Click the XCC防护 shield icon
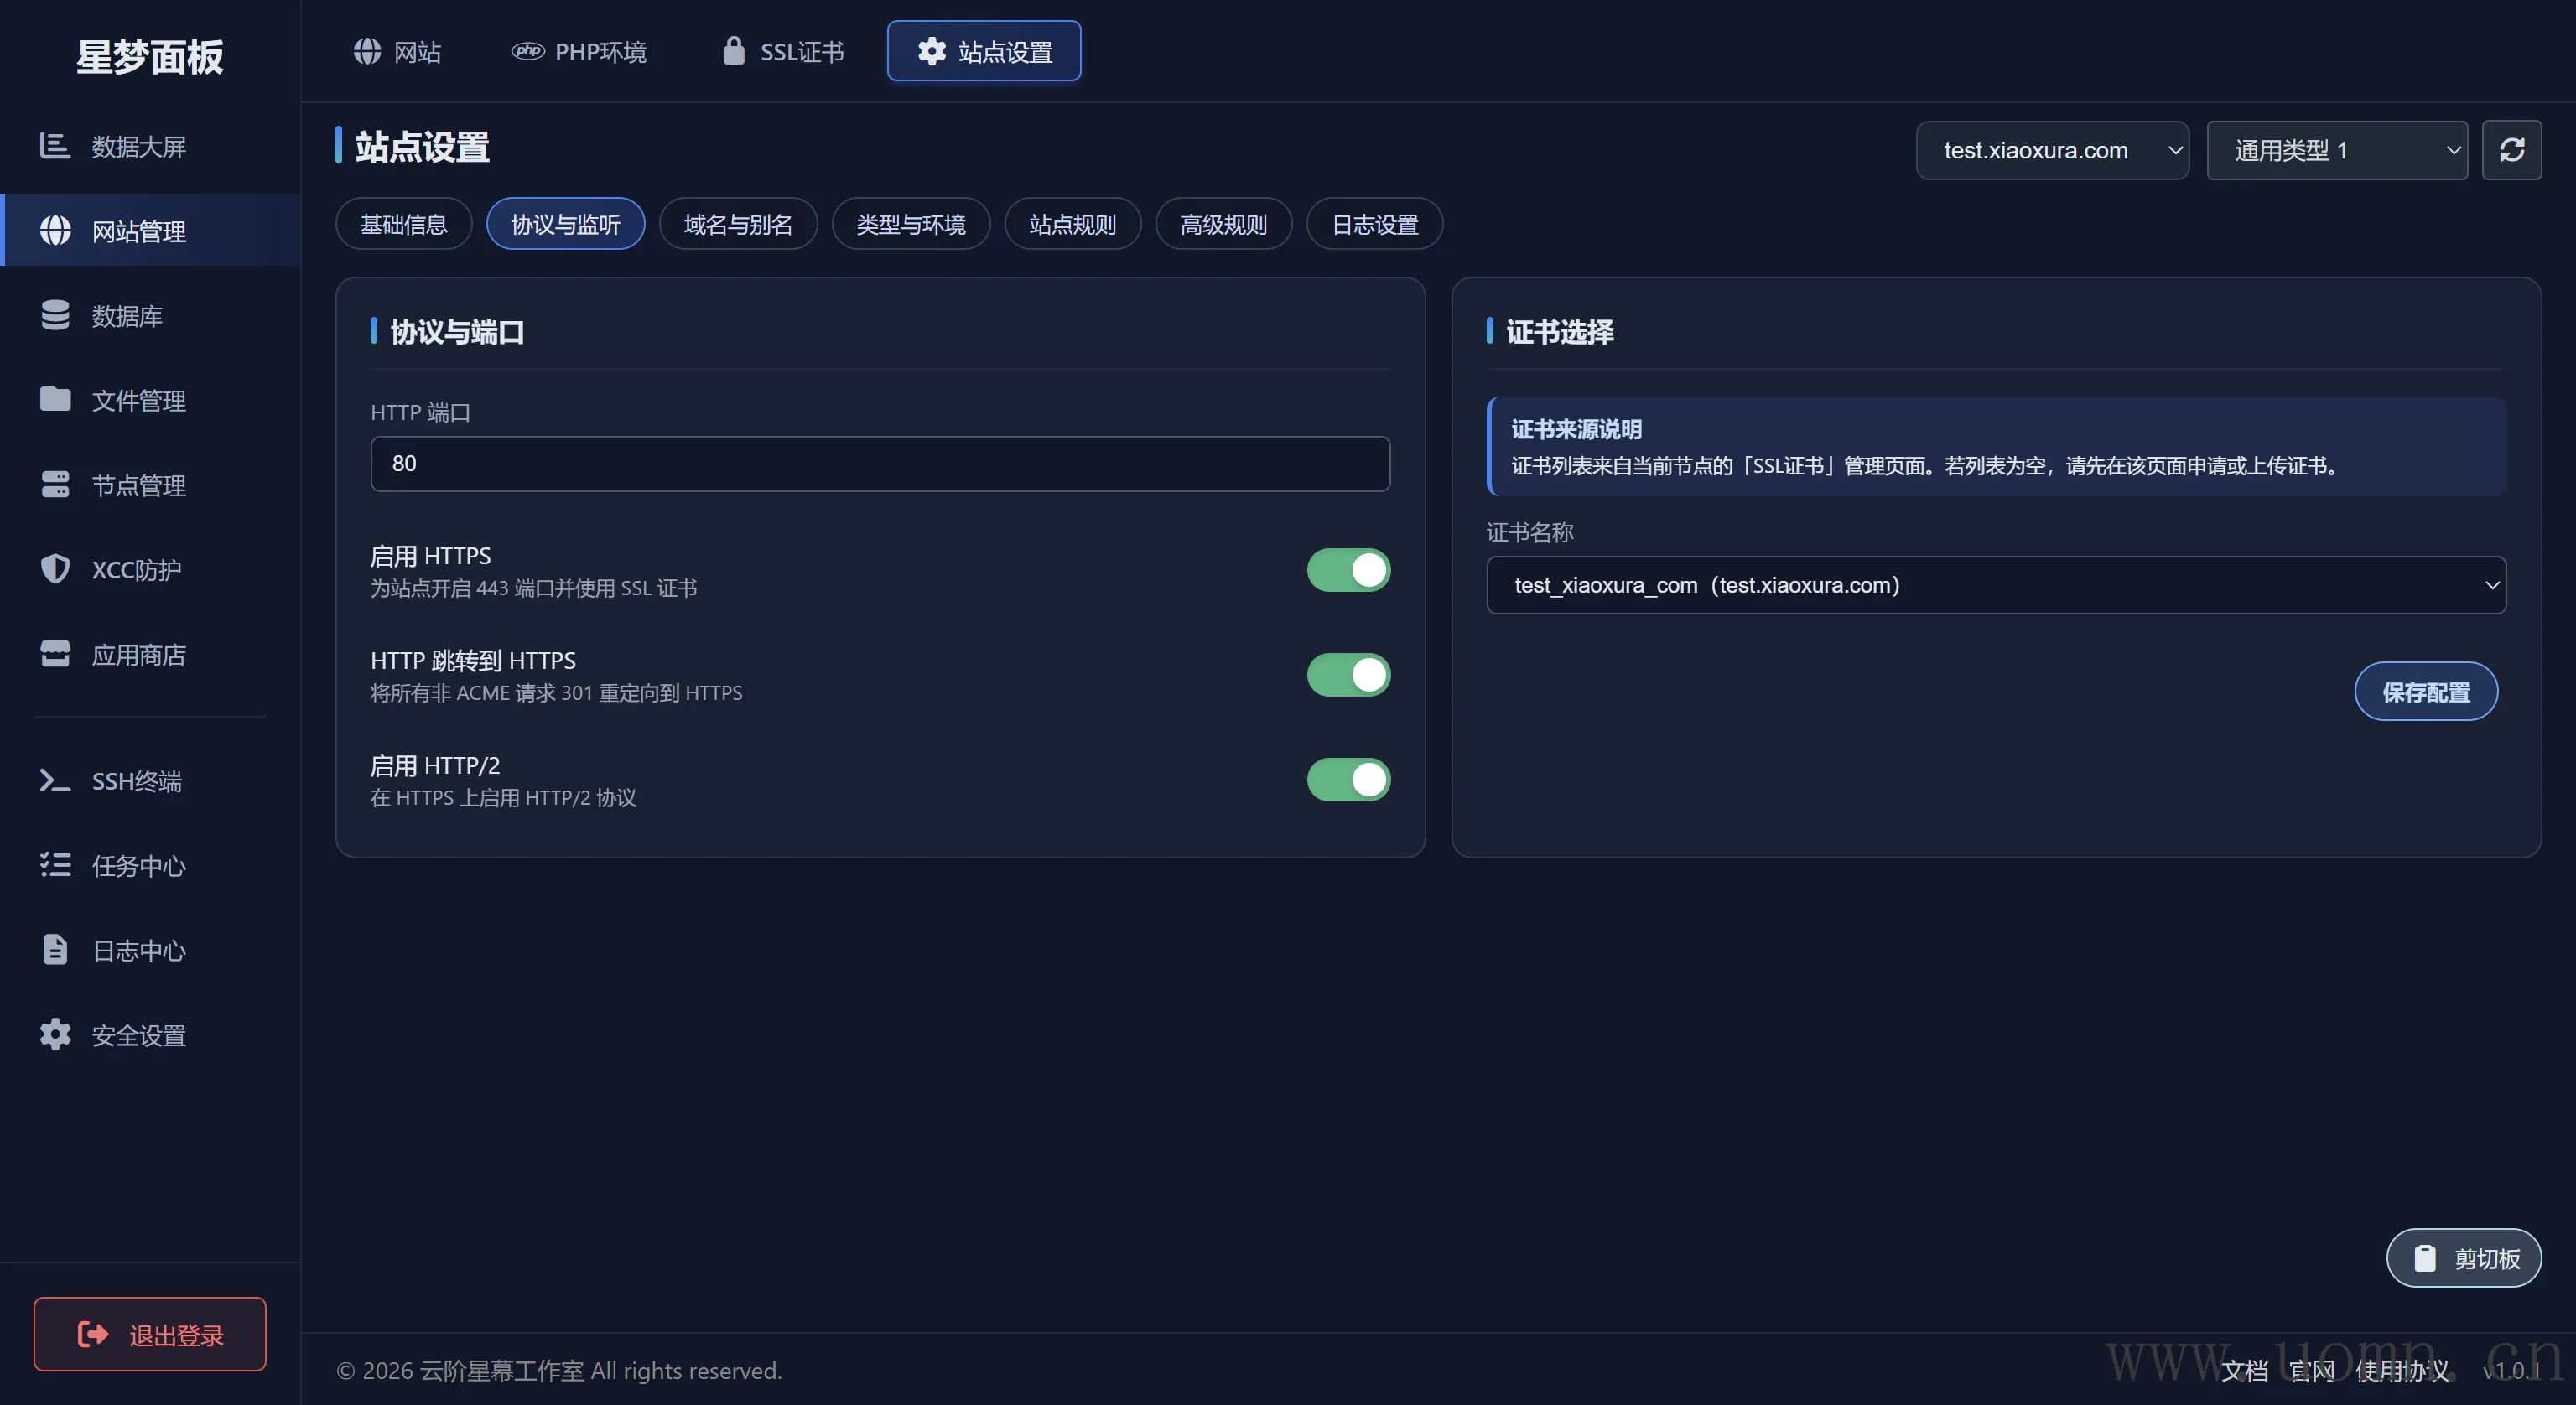2576x1405 pixels. point(55,569)
